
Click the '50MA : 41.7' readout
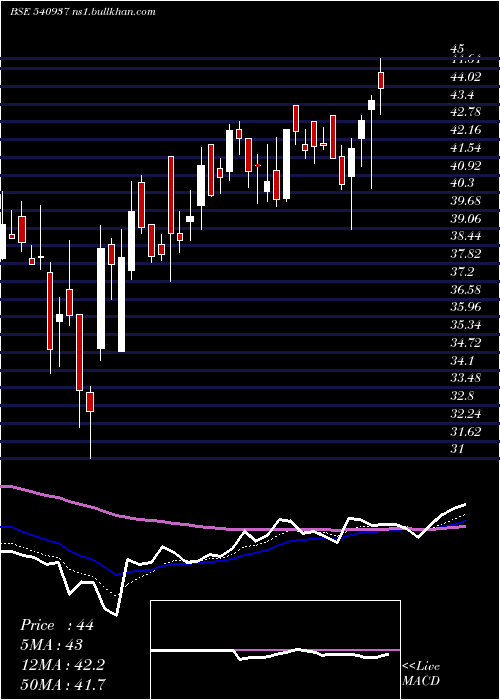(x=62, y=685)
